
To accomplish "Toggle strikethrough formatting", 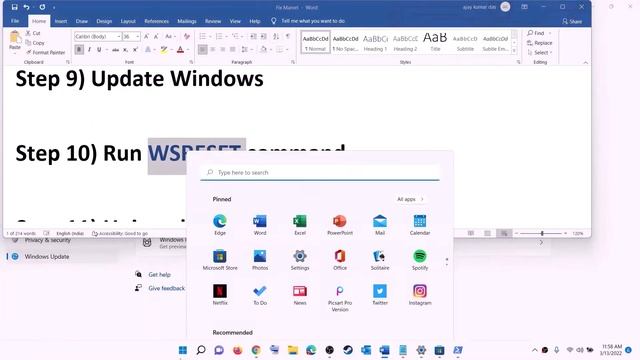I will pos(116,49).
